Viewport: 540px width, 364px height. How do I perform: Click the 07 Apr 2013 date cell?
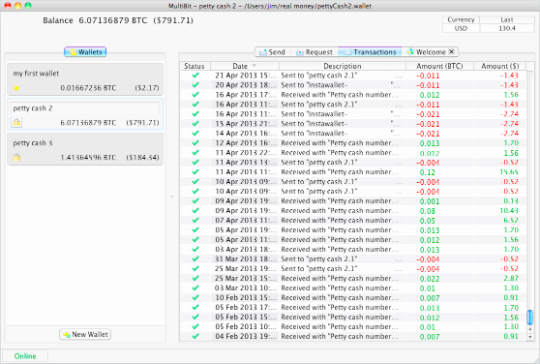tap(246, 220)
